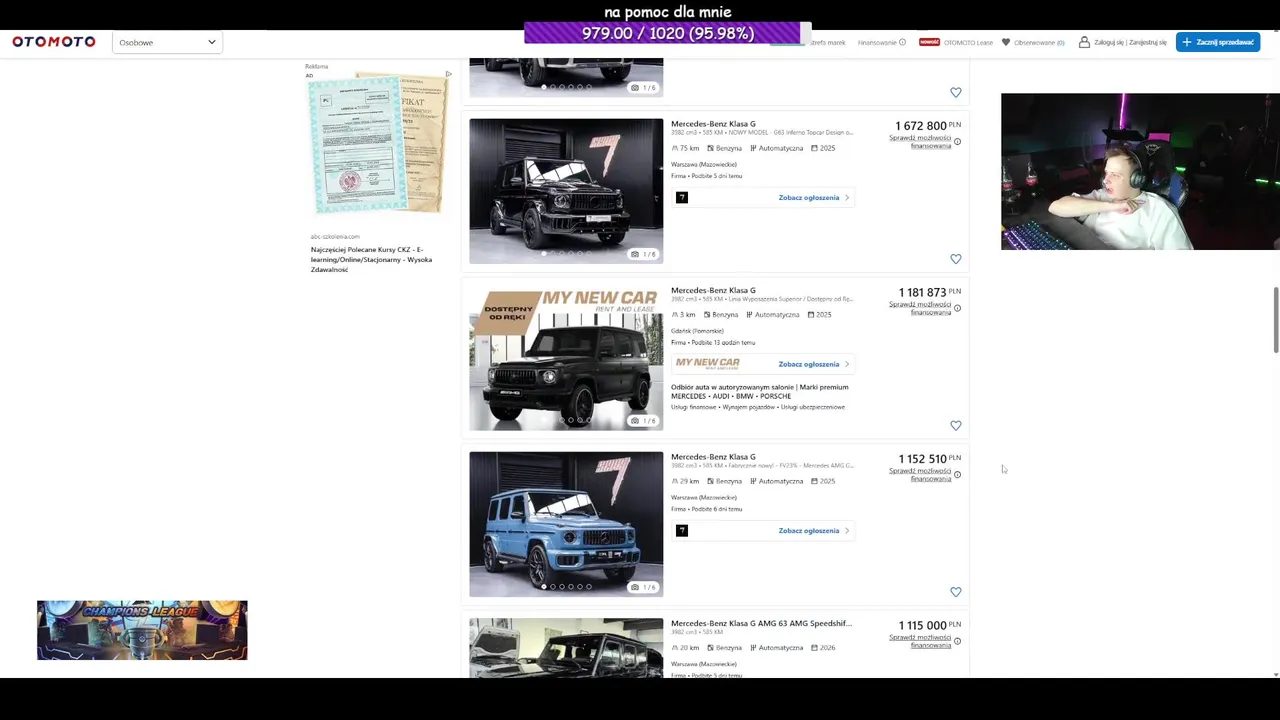This screenshot has height=720, width=1280.
Task: Expand the Osobowe category dropdown
Action: pyautogui.click(x=167, y=42)
